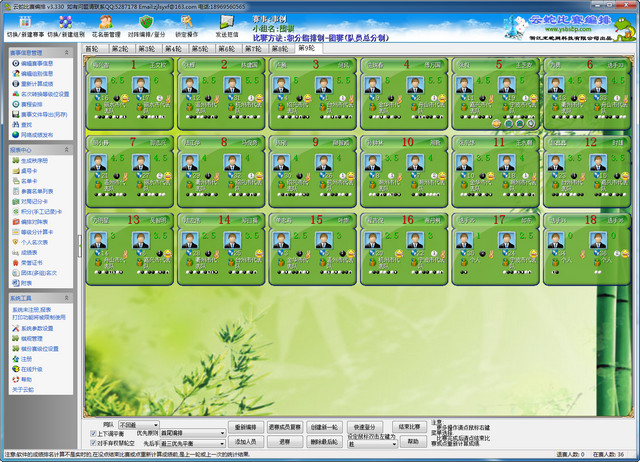The width and height of the screenshot is (640, 462).
Task: Click the 注册 register item
Action: coord(22,359)
